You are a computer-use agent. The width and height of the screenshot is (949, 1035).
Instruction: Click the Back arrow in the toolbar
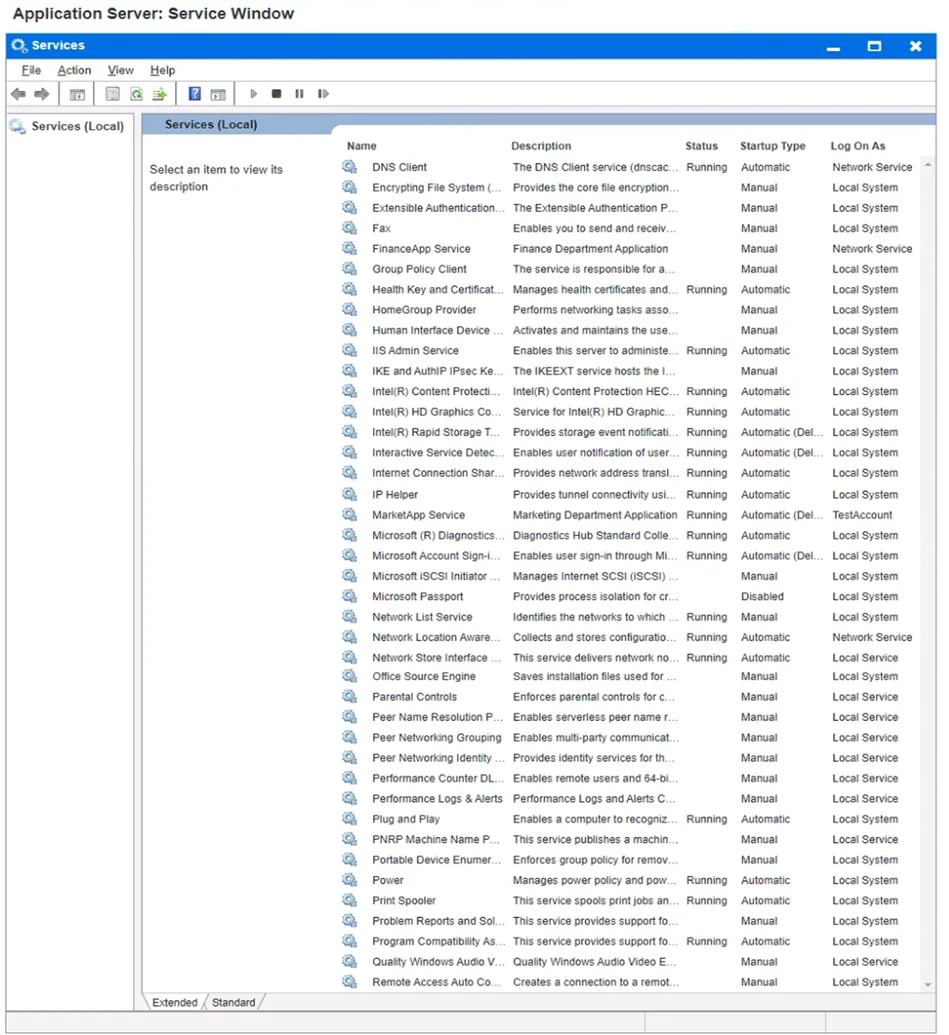coord(18,94)
